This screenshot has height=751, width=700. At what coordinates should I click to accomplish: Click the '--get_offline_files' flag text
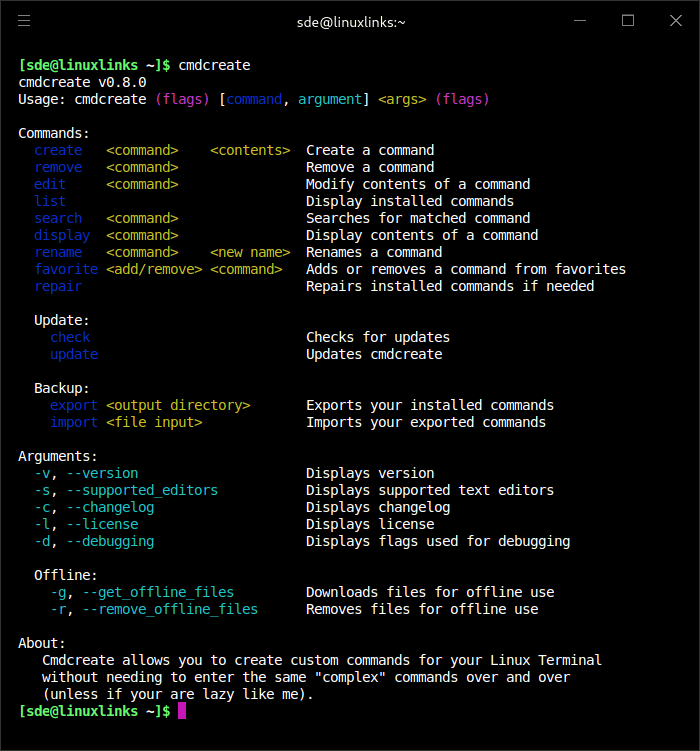(x=158, y=593)
